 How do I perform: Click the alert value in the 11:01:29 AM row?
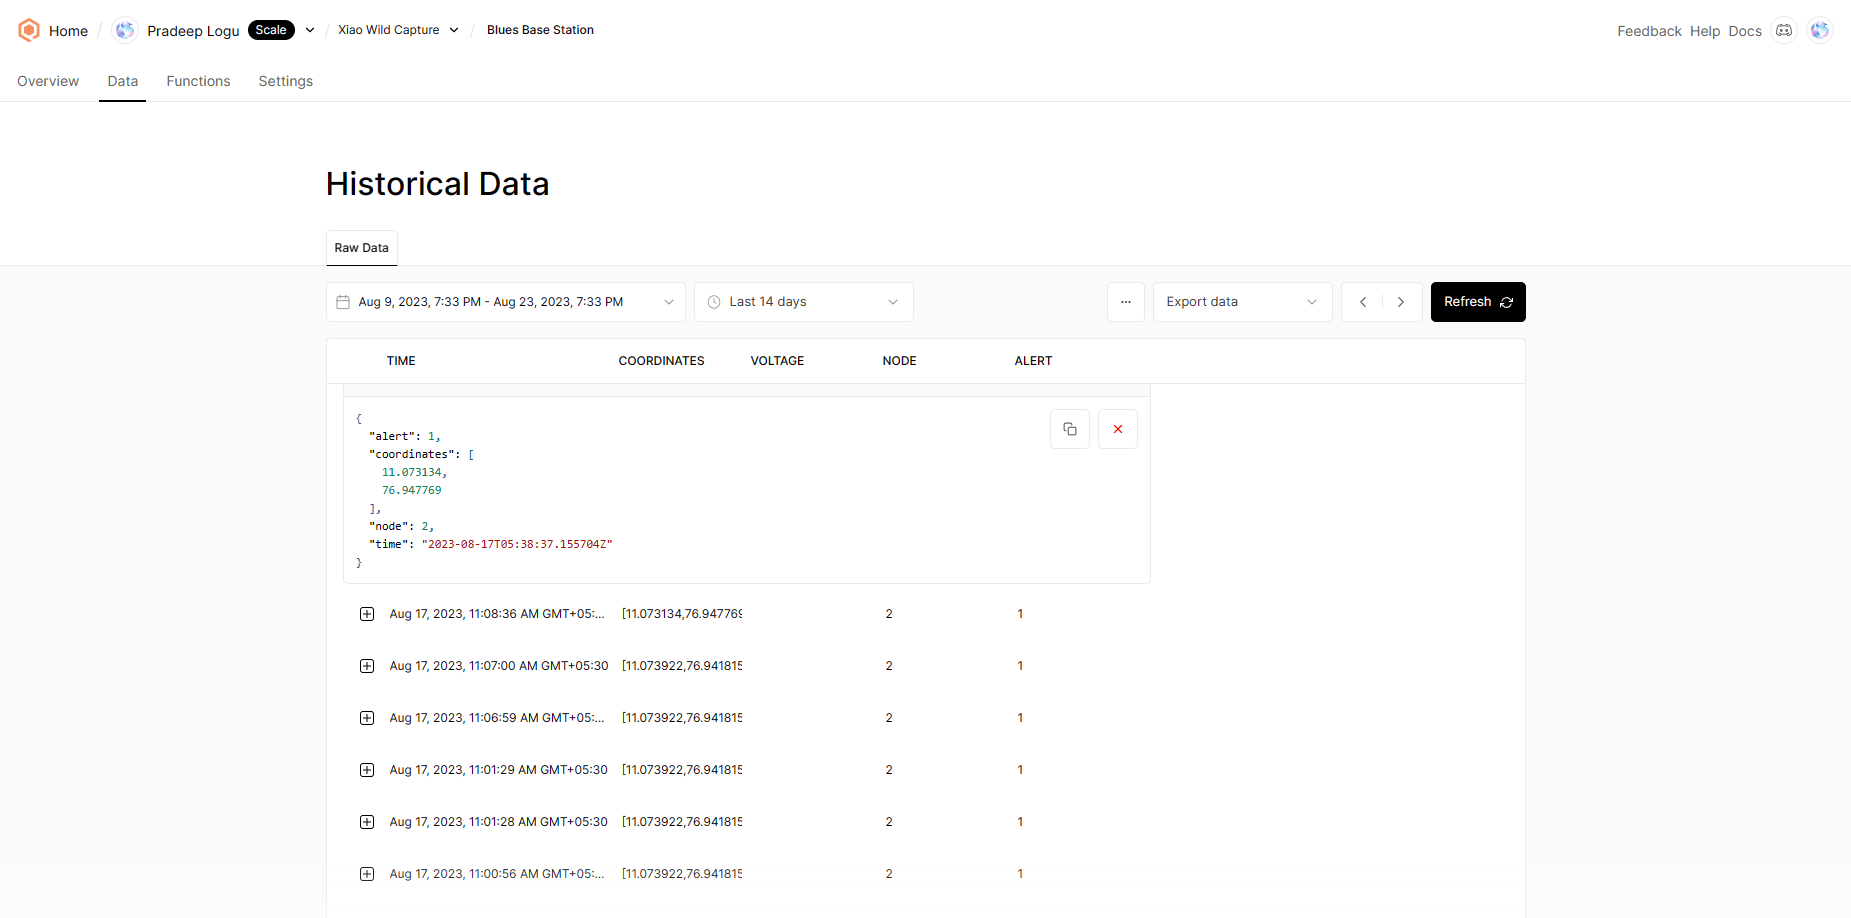click(1020, 770)
